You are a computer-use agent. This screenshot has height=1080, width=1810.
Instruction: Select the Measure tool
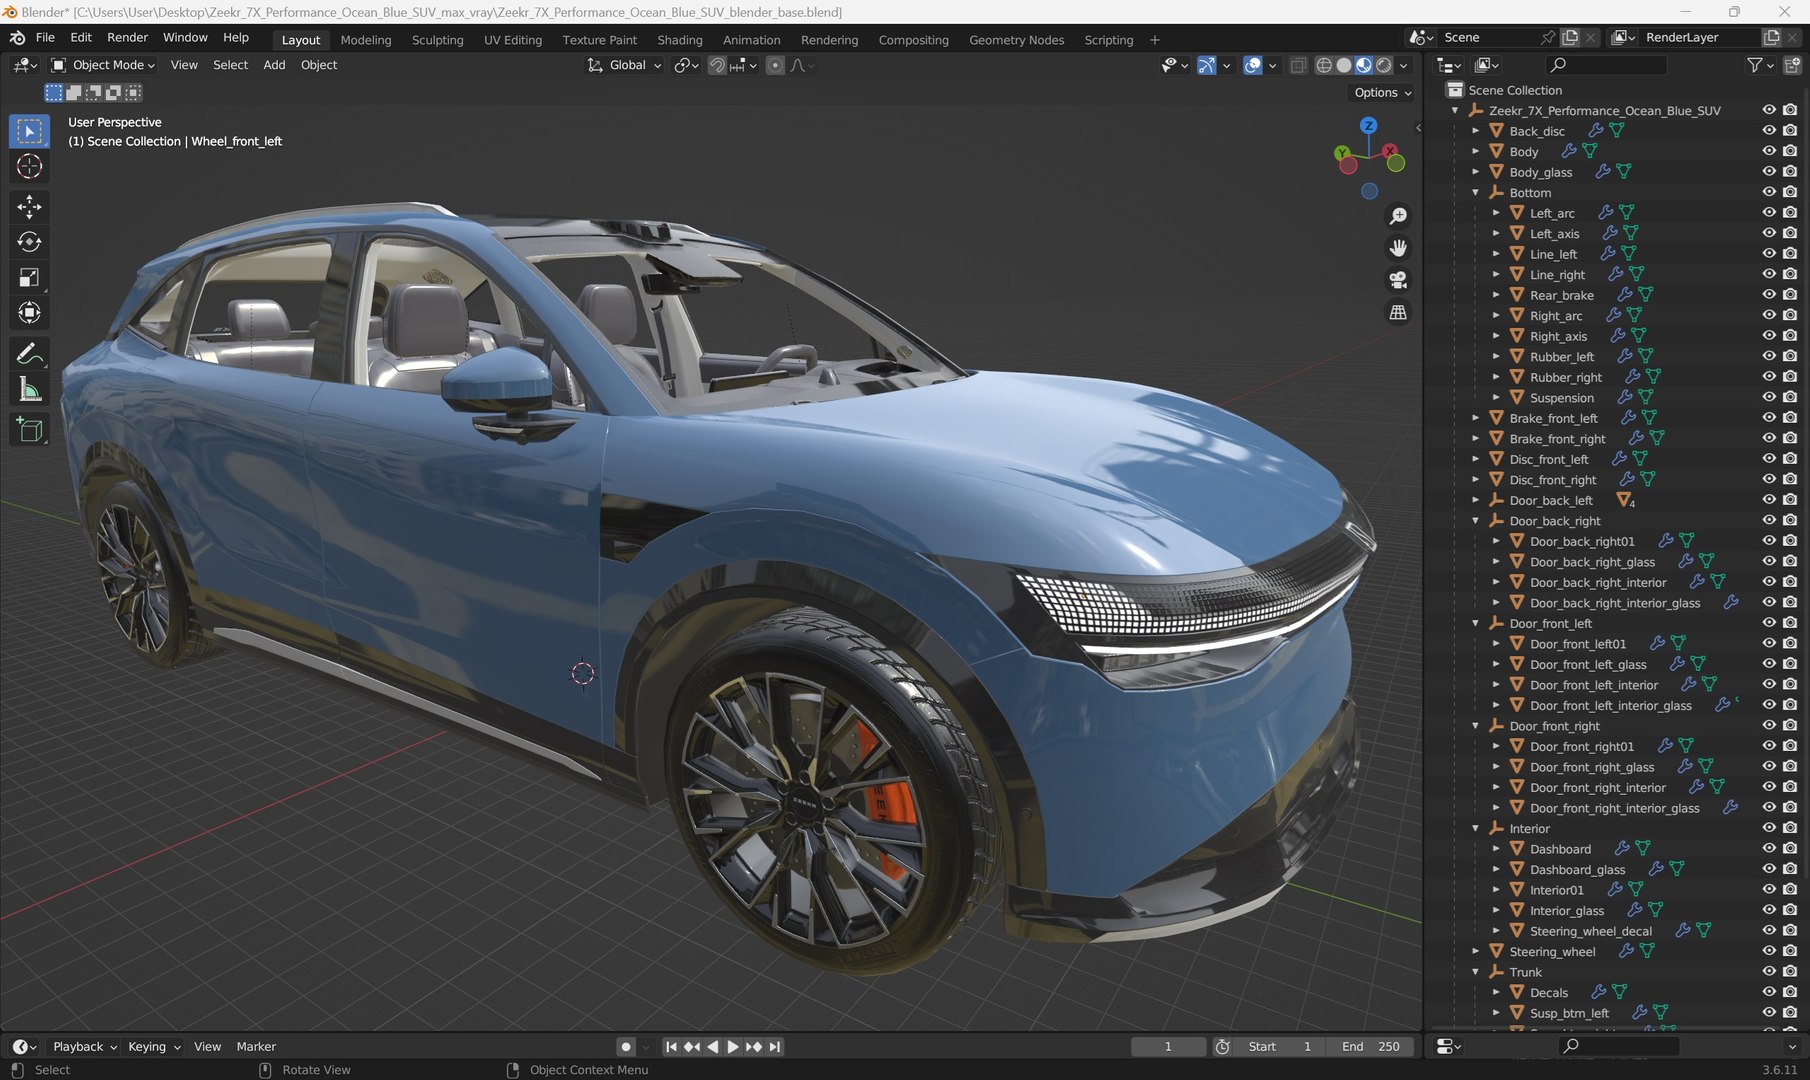(x=29, y=390)
